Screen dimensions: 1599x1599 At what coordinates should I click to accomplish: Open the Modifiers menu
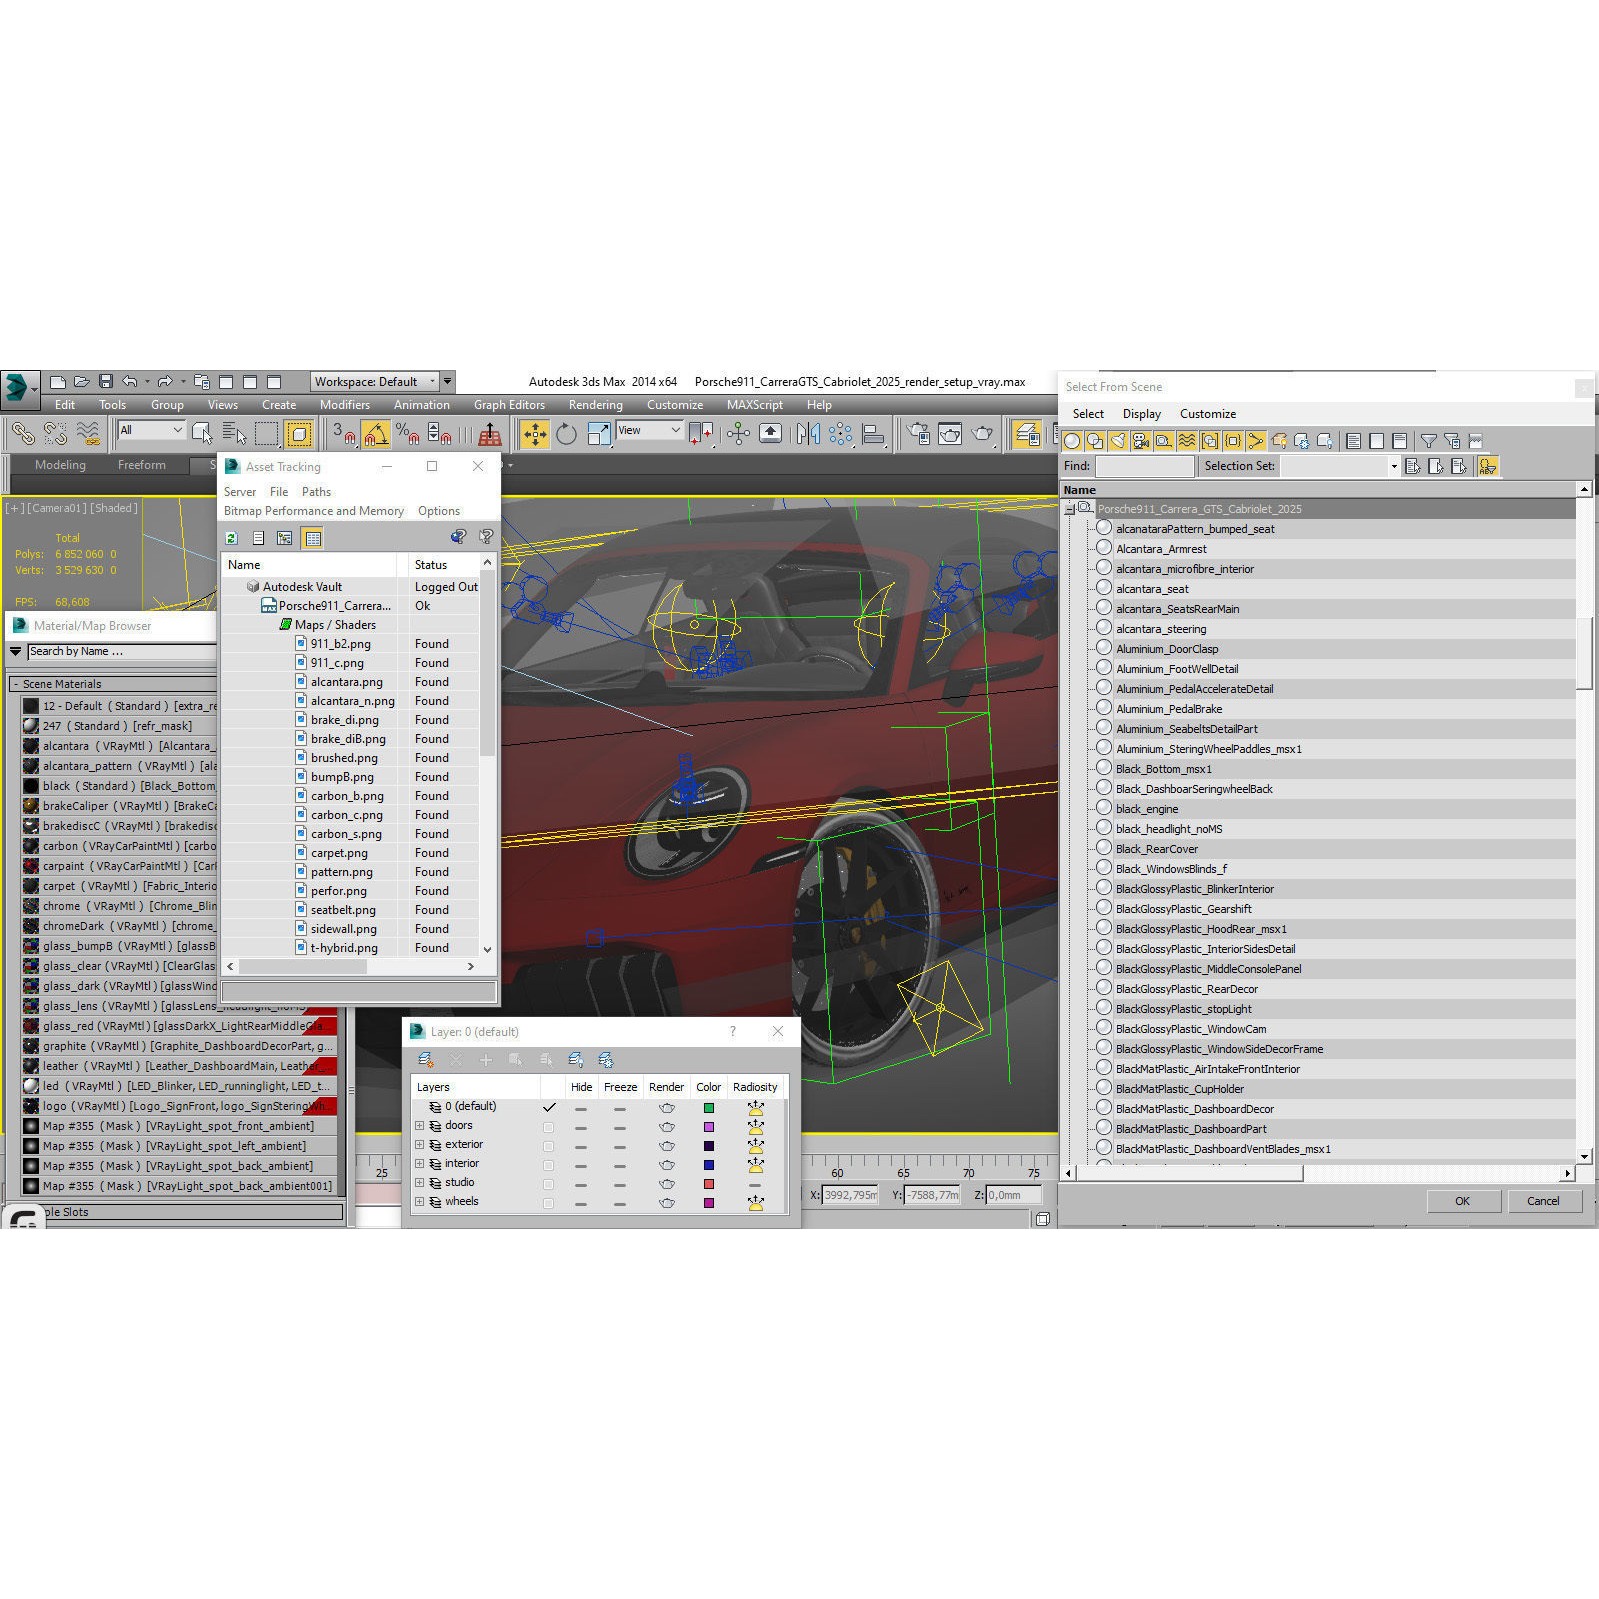coord(345,405)
